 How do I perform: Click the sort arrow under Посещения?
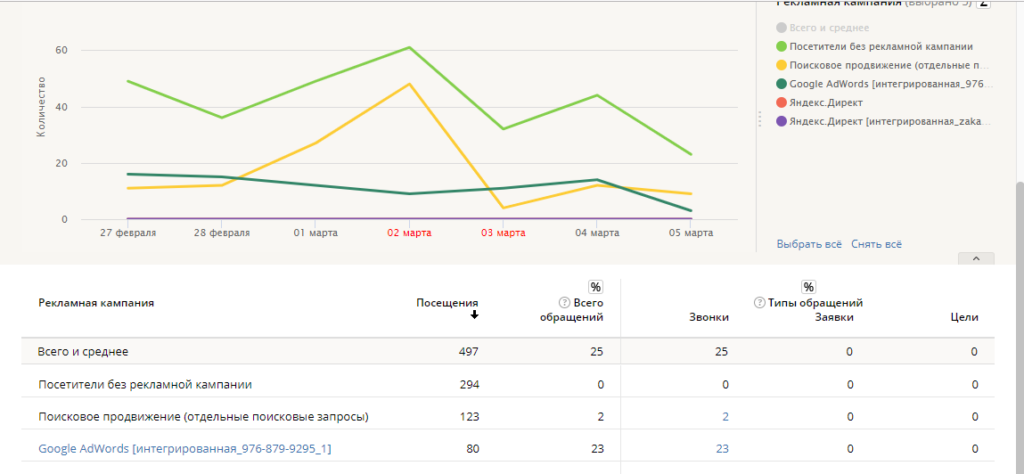pyautogui.click(x=474, y=315)
